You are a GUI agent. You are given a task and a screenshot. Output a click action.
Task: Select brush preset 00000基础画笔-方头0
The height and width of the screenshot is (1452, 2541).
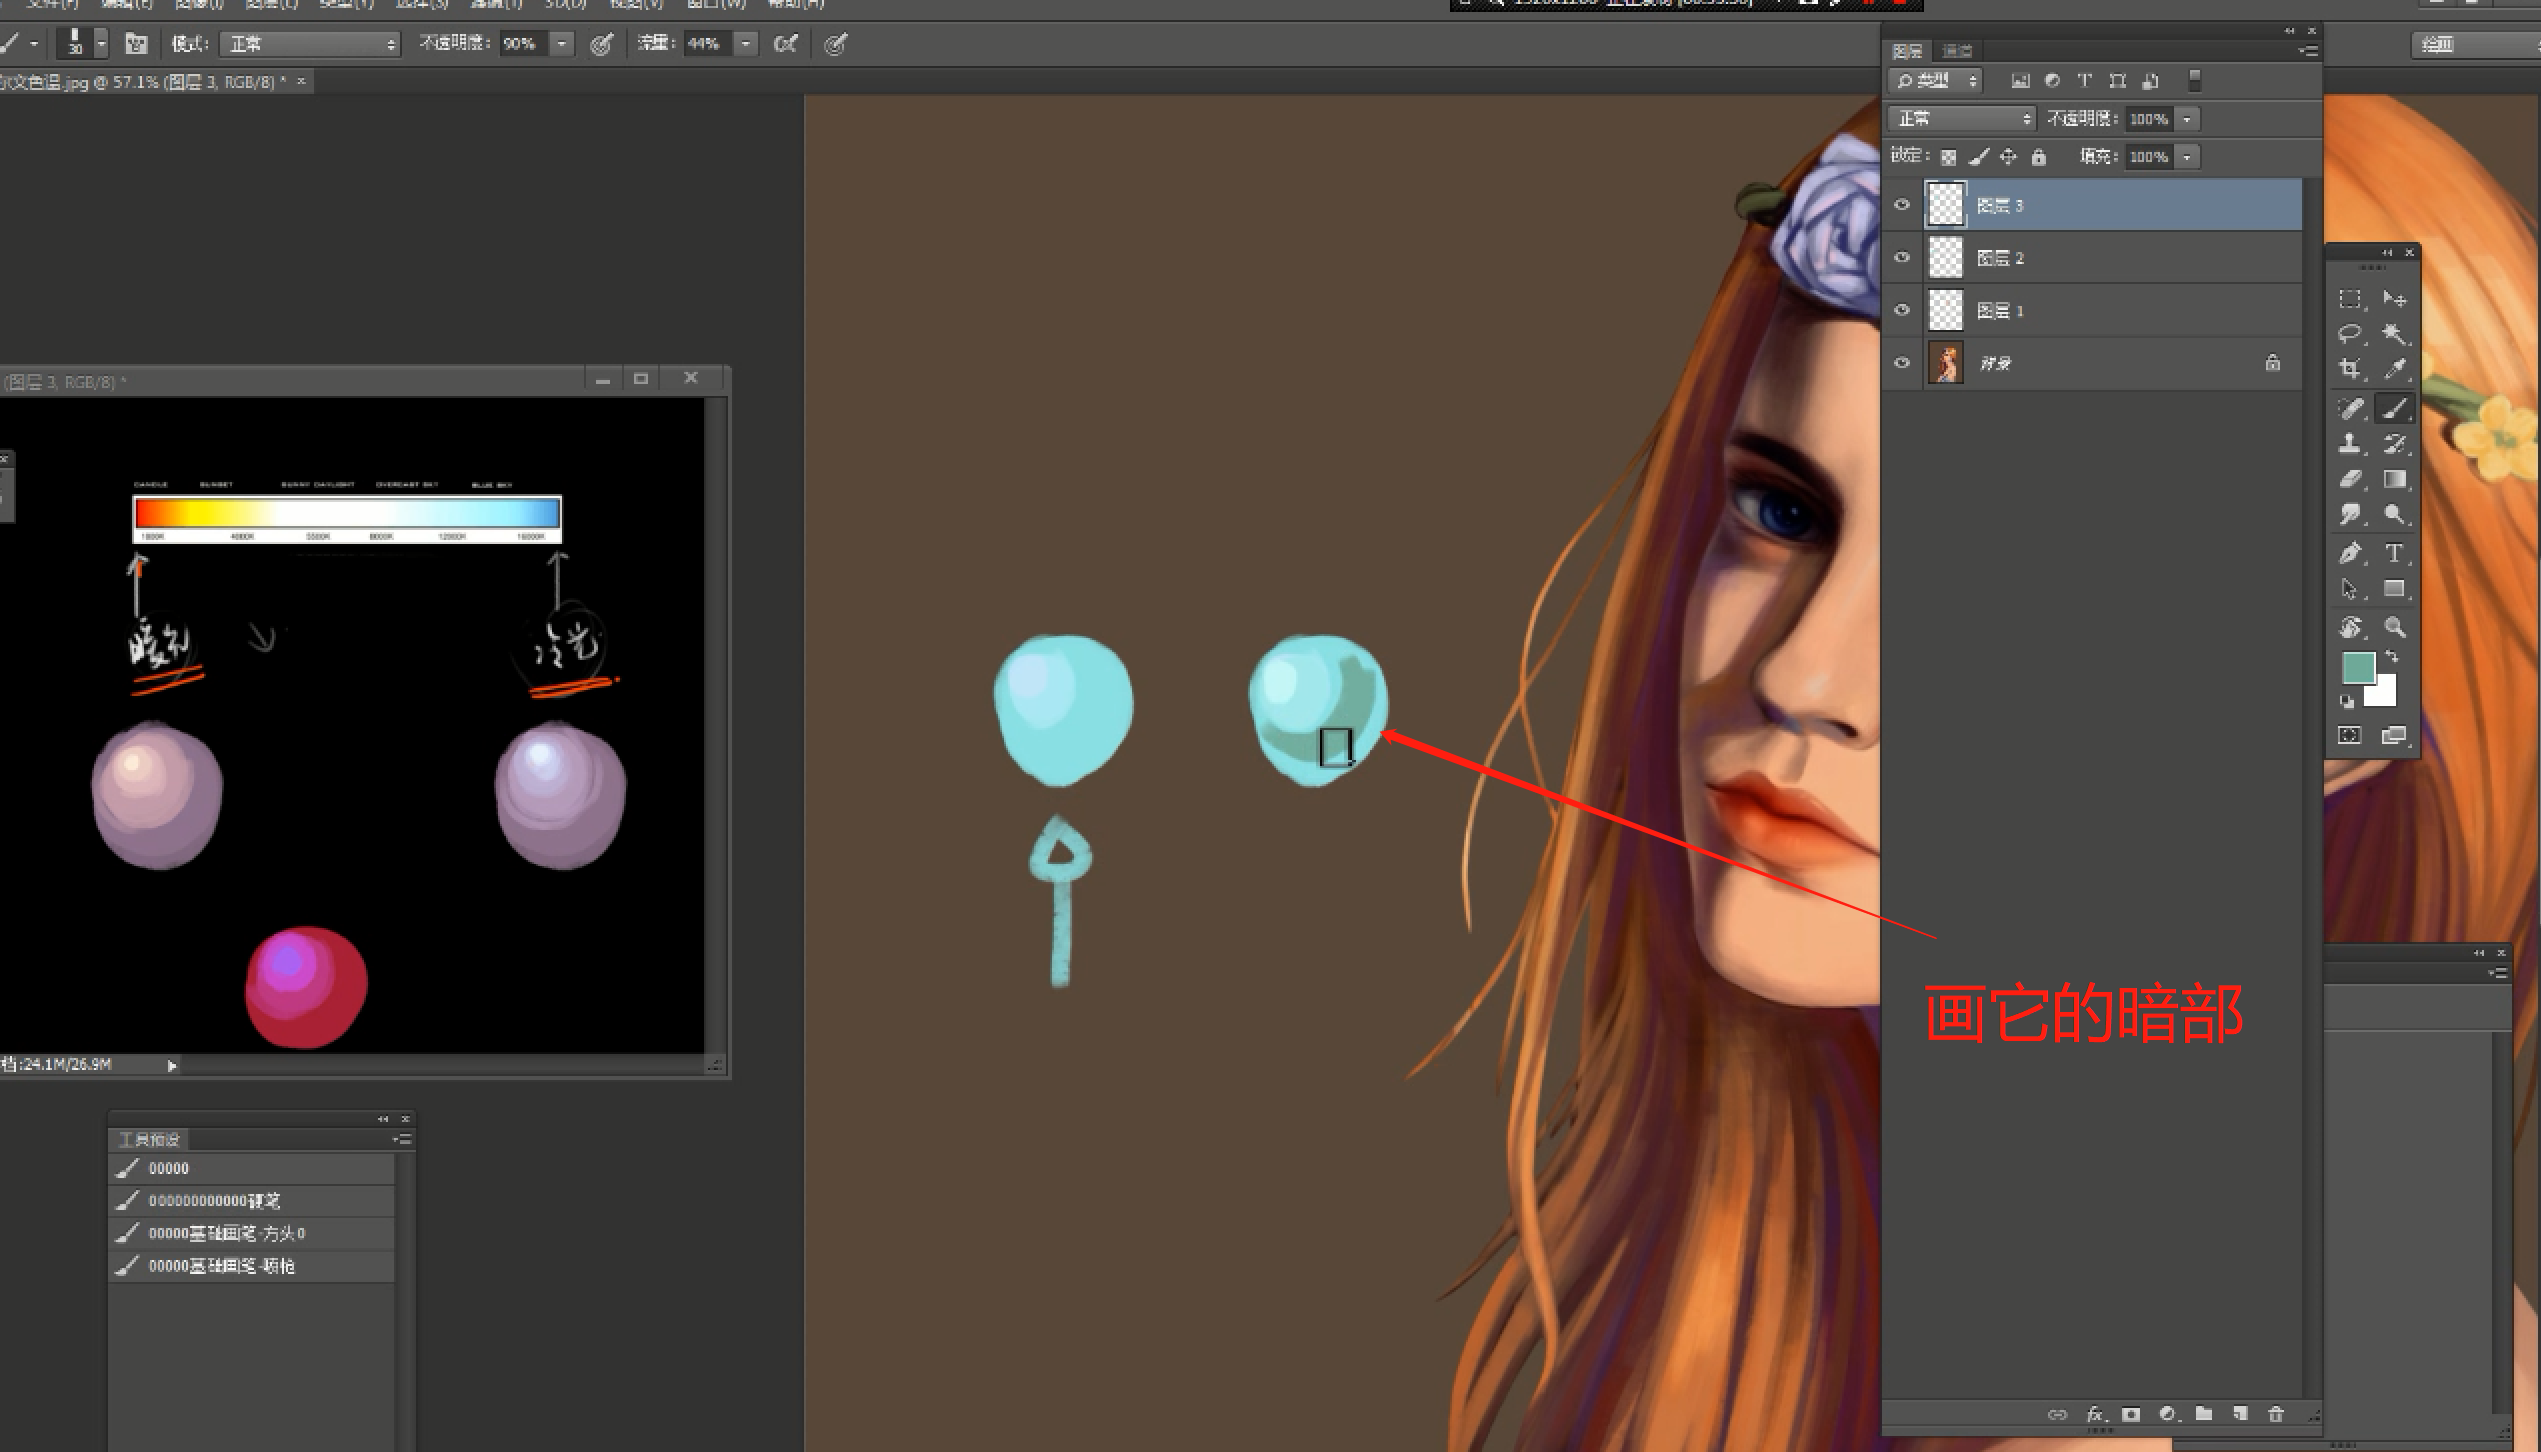coord(226,1233)
